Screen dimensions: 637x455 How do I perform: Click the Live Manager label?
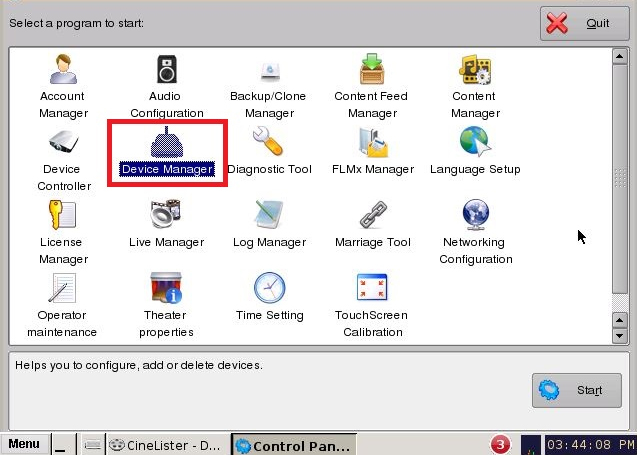[x=167, y=242]
